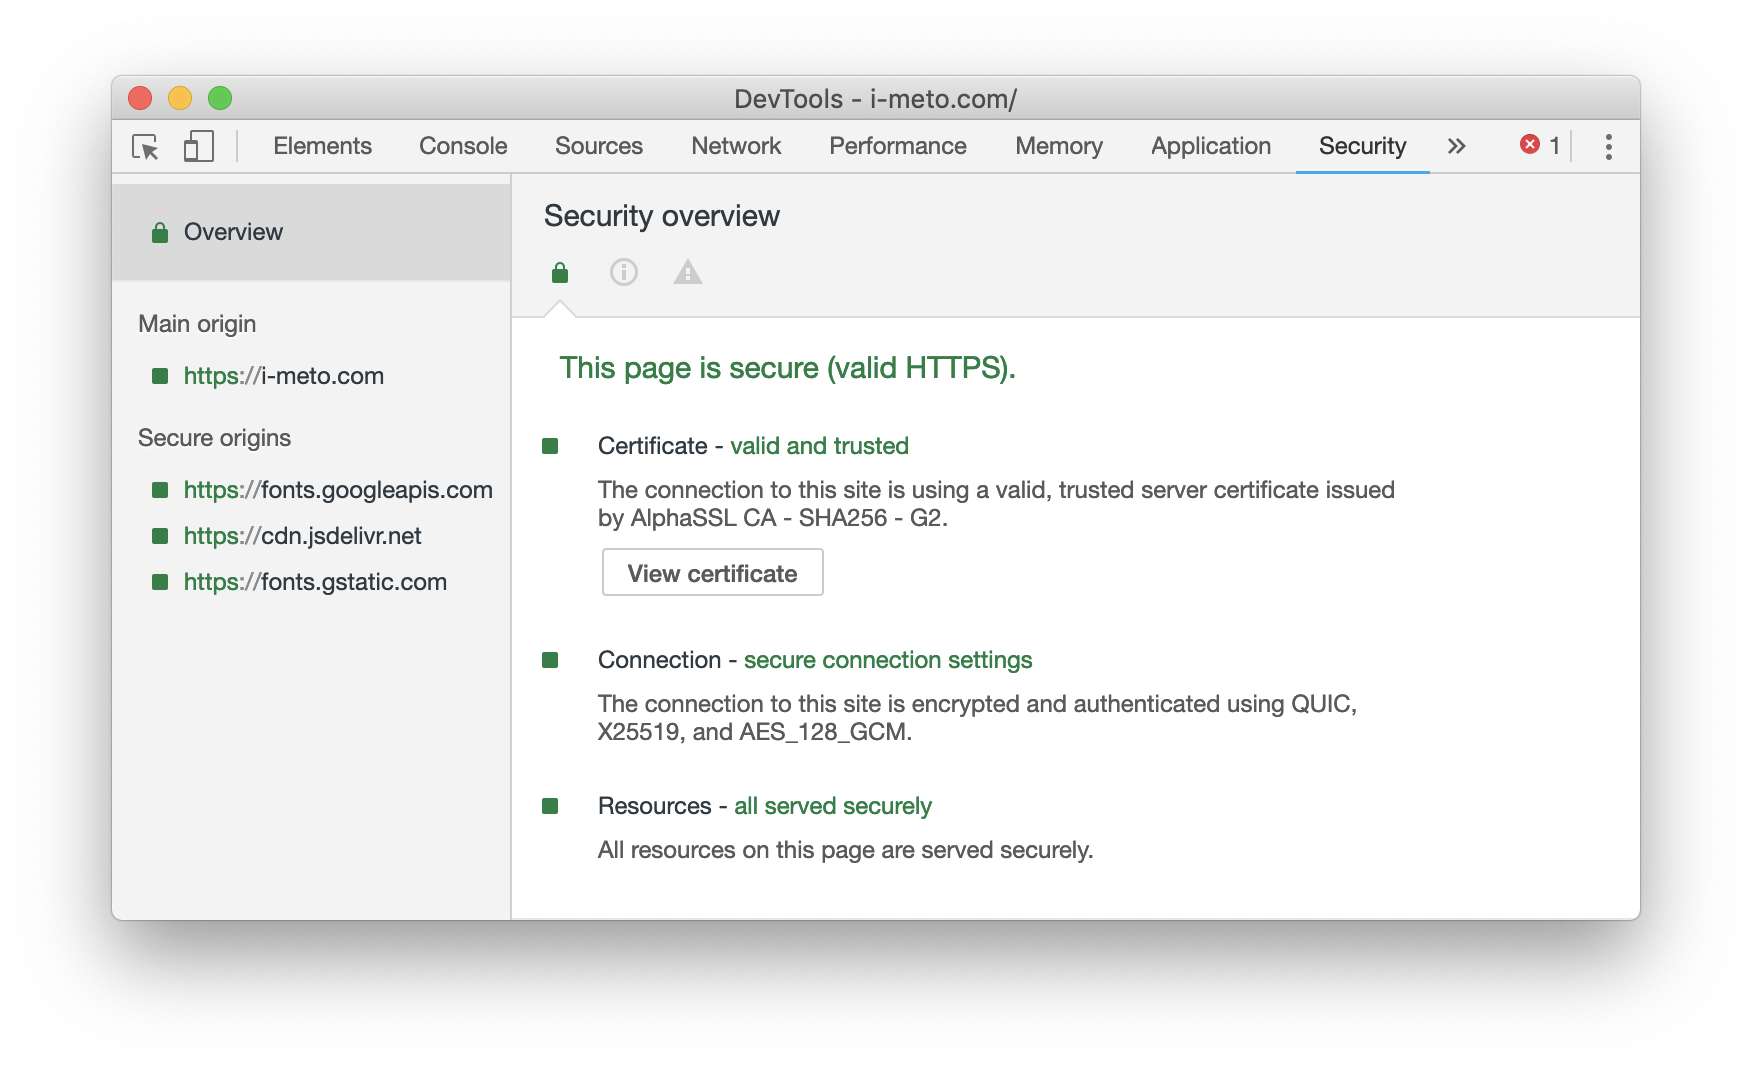Switch to the Console tab

click(463, 146)
